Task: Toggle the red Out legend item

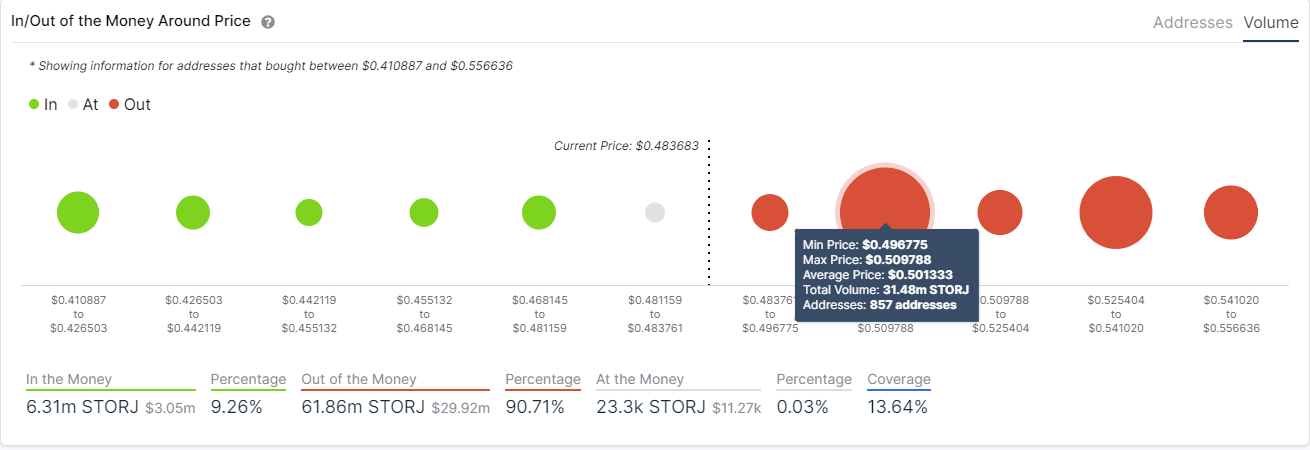Action: click(130, 104)
